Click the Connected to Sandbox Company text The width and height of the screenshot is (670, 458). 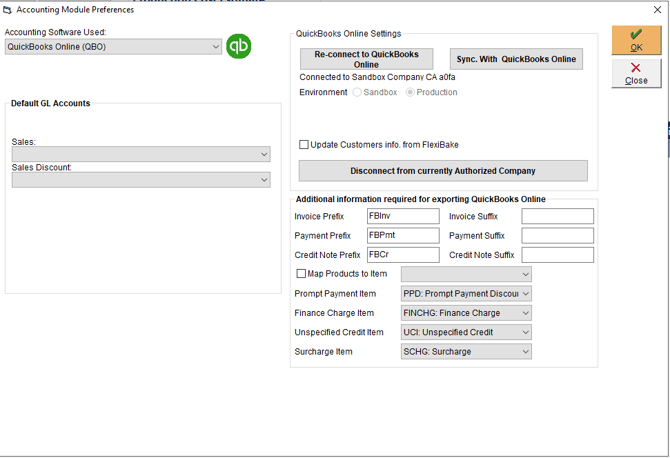click(377, 77)
